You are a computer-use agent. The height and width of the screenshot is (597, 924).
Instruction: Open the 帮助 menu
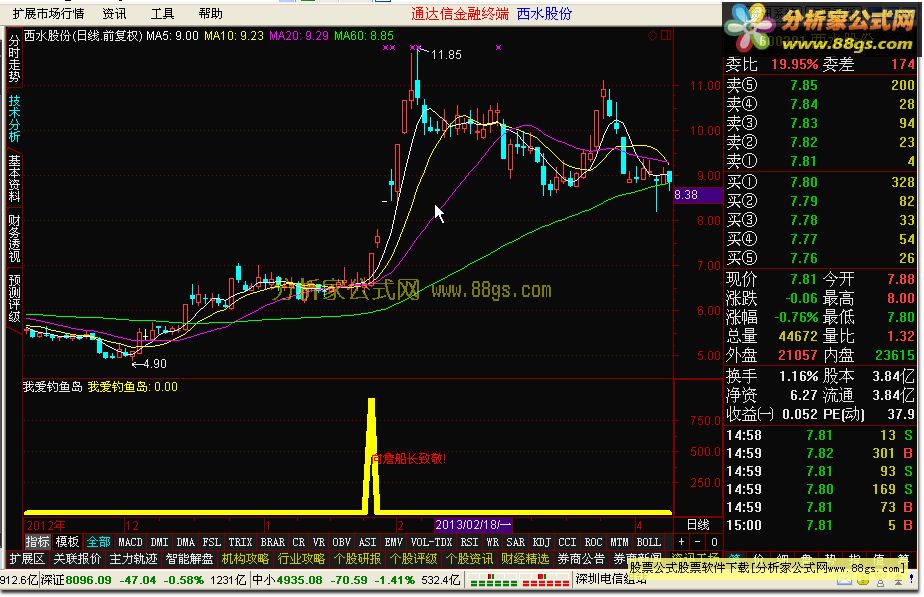[210, 14]
